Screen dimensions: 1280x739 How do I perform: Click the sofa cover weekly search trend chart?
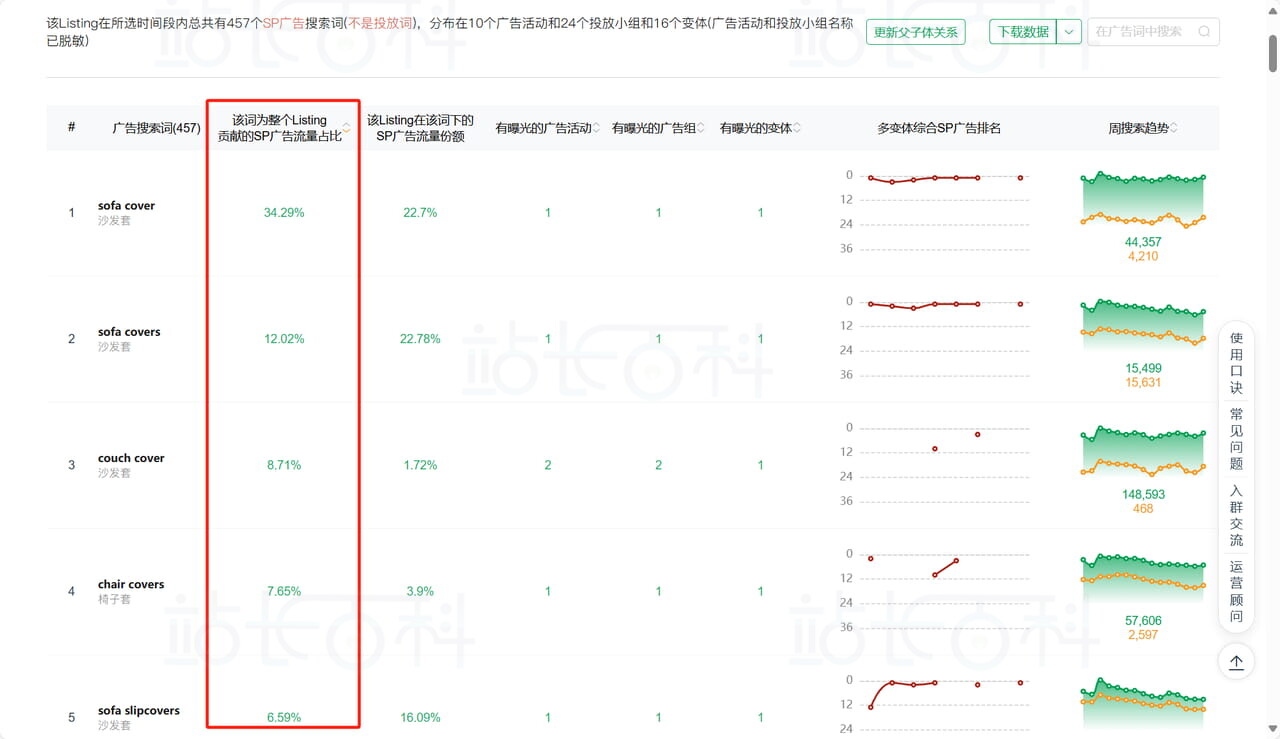pos(1143,200)
